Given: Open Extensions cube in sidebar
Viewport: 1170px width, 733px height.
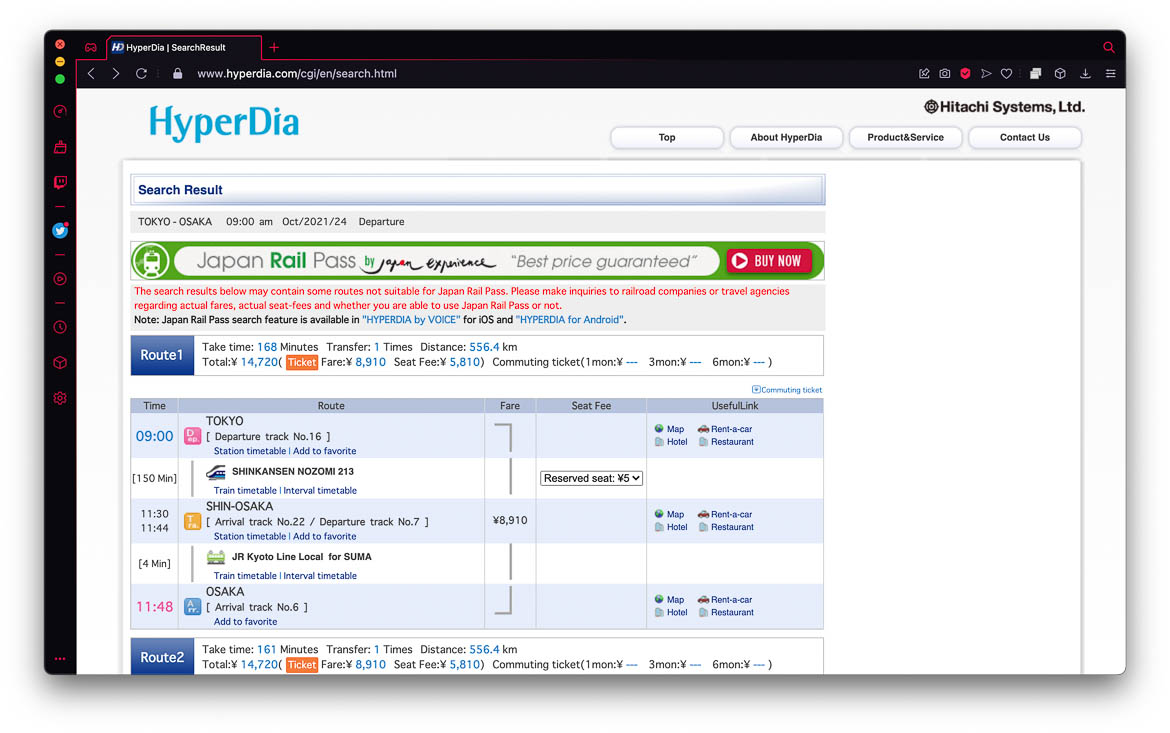Looking at the screenshot, I should coord(60,363).
